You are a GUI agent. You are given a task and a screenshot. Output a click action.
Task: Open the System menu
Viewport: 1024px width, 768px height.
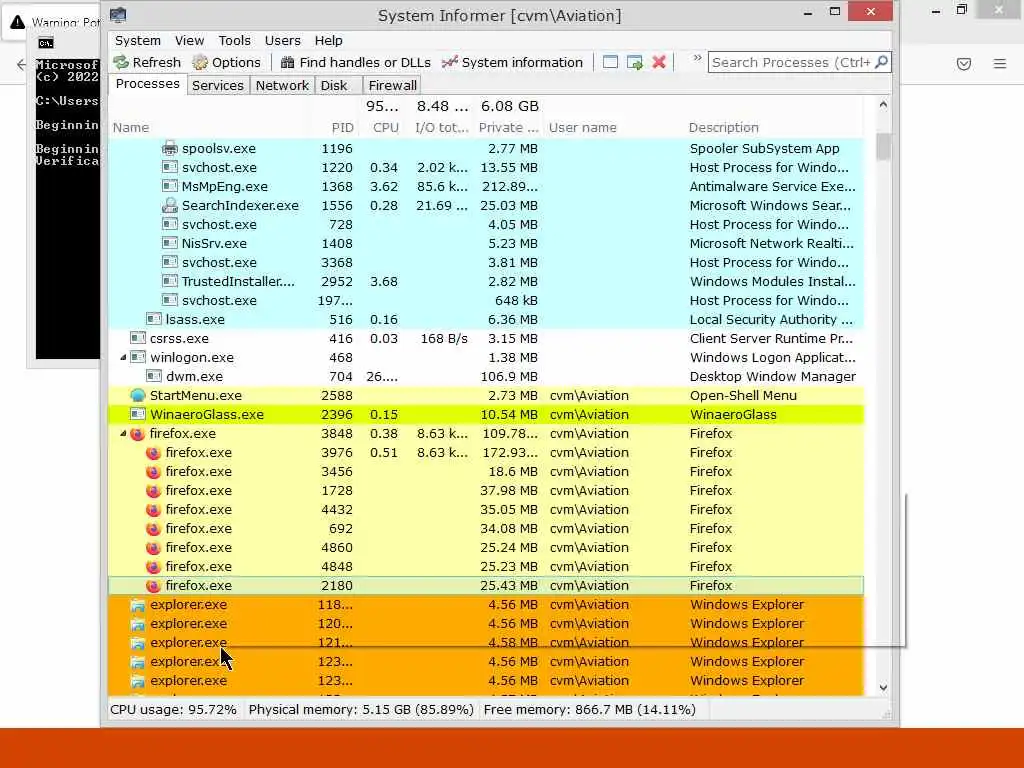click(138, 40)
